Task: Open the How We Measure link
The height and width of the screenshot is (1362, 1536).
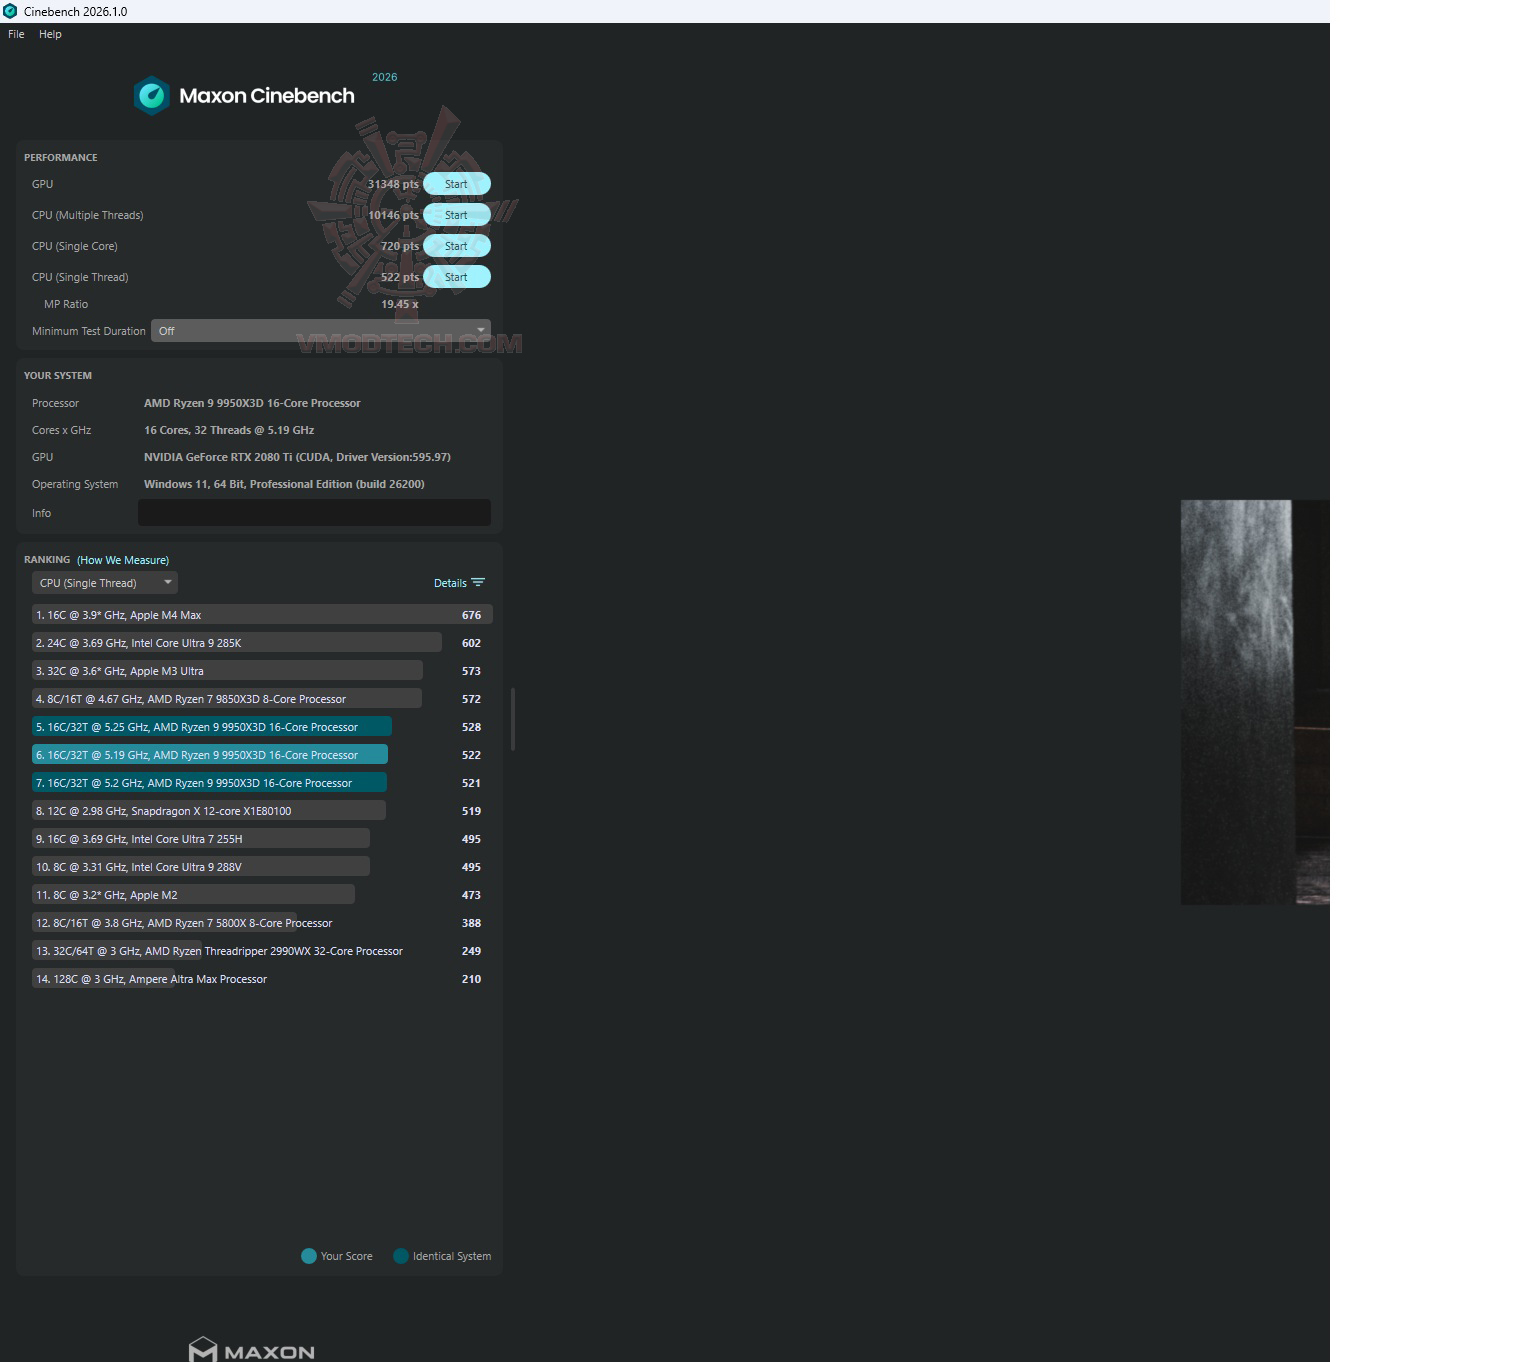Action: [123, 560]
